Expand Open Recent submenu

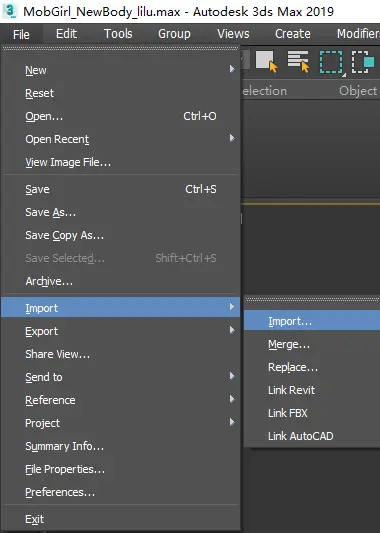click(x=121, y=139)
